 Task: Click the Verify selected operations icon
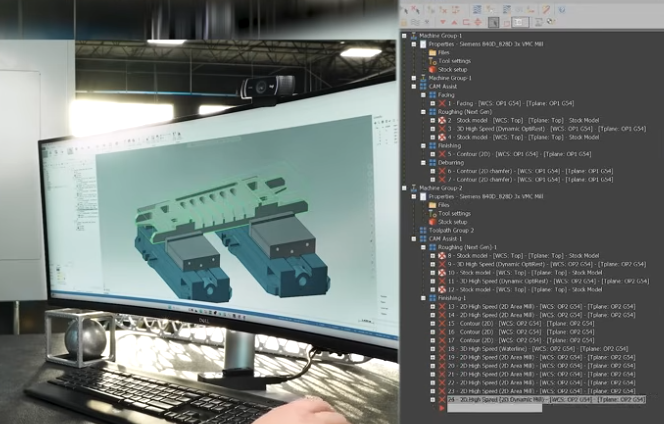pos(490,9)
